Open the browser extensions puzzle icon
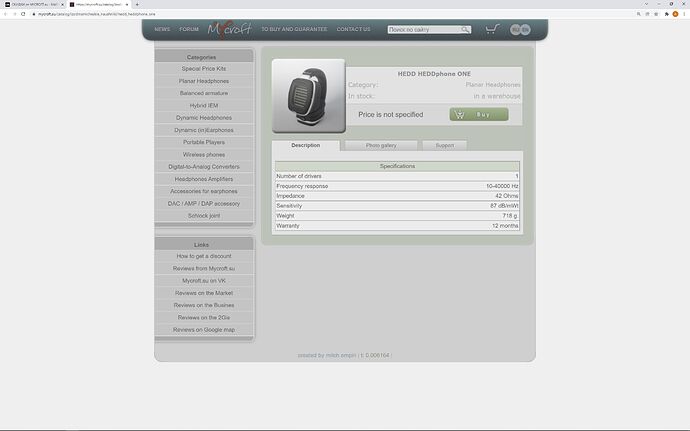The width and height of the screenshot is (690, 431). click(667, 14)
